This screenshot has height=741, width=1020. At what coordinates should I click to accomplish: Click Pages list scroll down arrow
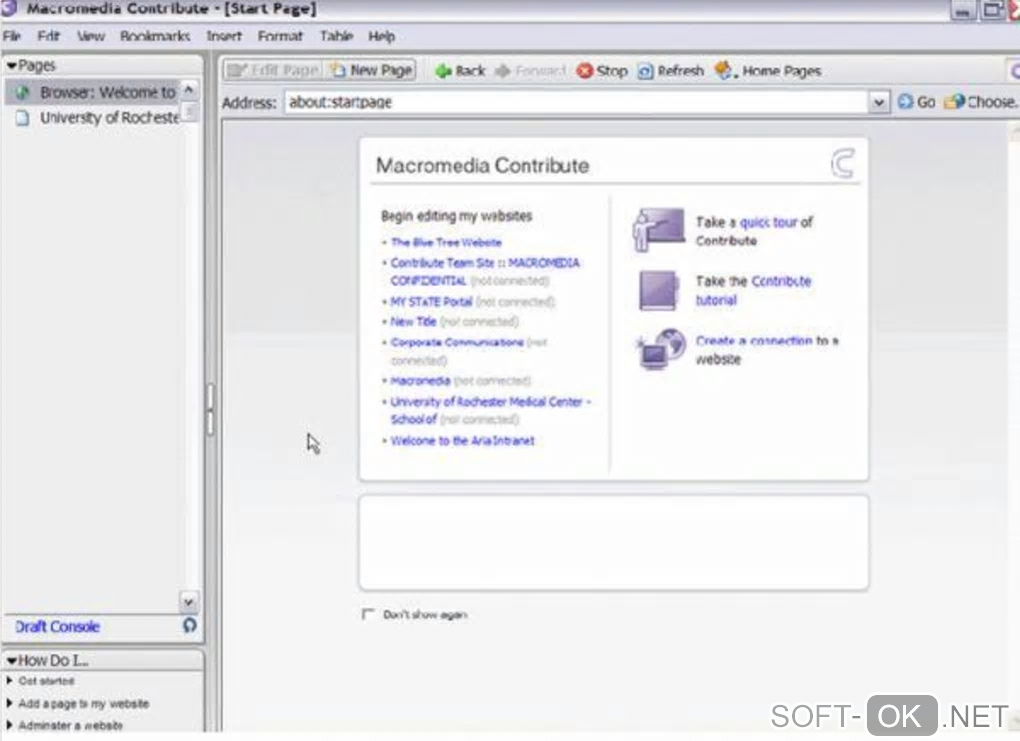189,602
